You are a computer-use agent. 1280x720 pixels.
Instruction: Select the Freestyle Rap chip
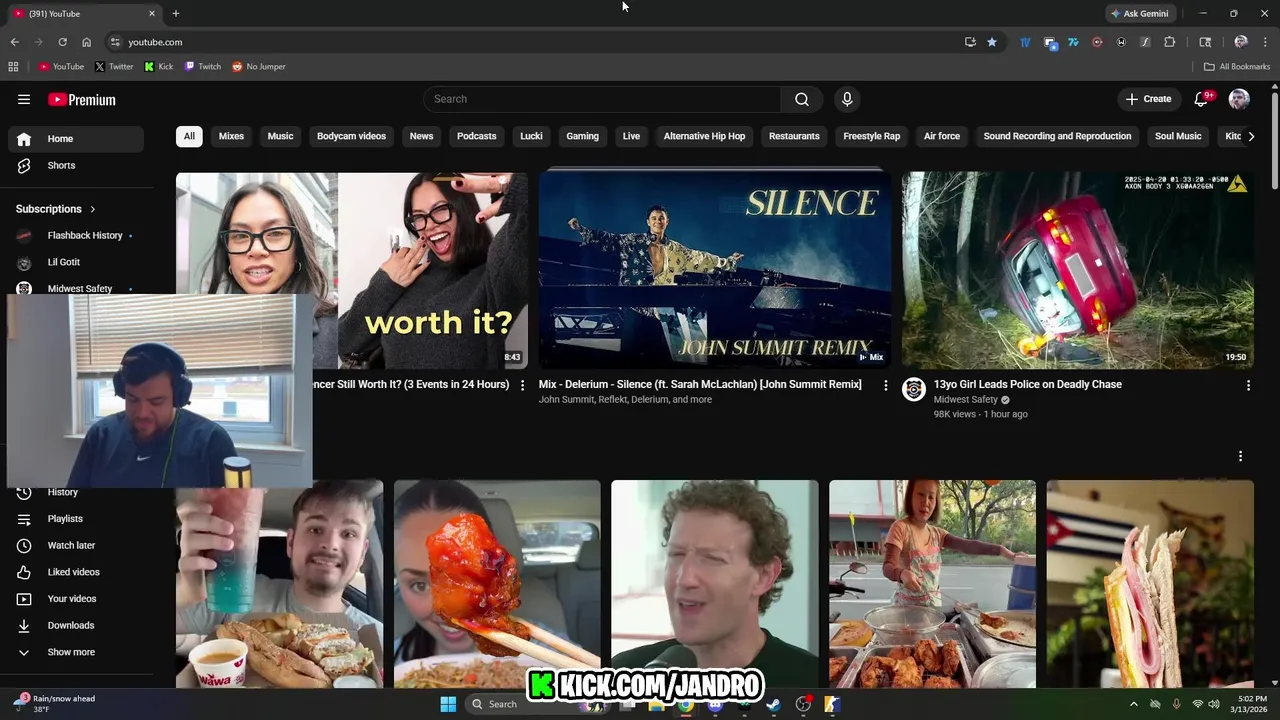click(871, 136)
